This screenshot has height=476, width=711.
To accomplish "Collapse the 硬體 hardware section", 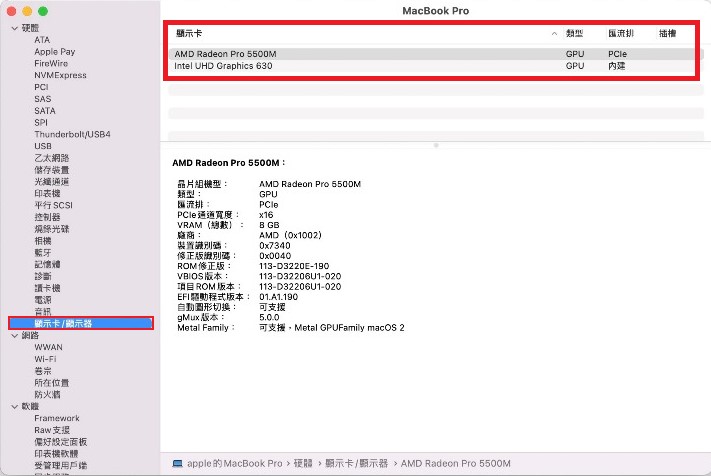I will [x=15, y=28].
